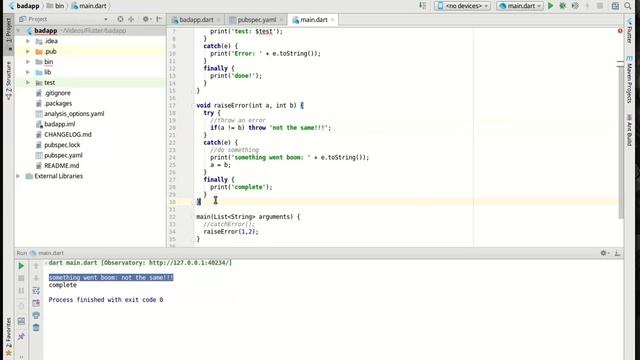Select pubspec.yaml in project tree
This screenshot has height=360, width=640.
[x=63, y=155]
